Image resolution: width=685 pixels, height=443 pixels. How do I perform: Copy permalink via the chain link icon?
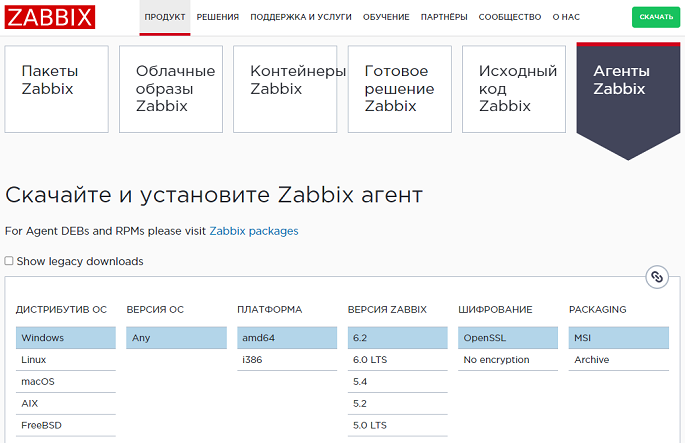point(657,277)
